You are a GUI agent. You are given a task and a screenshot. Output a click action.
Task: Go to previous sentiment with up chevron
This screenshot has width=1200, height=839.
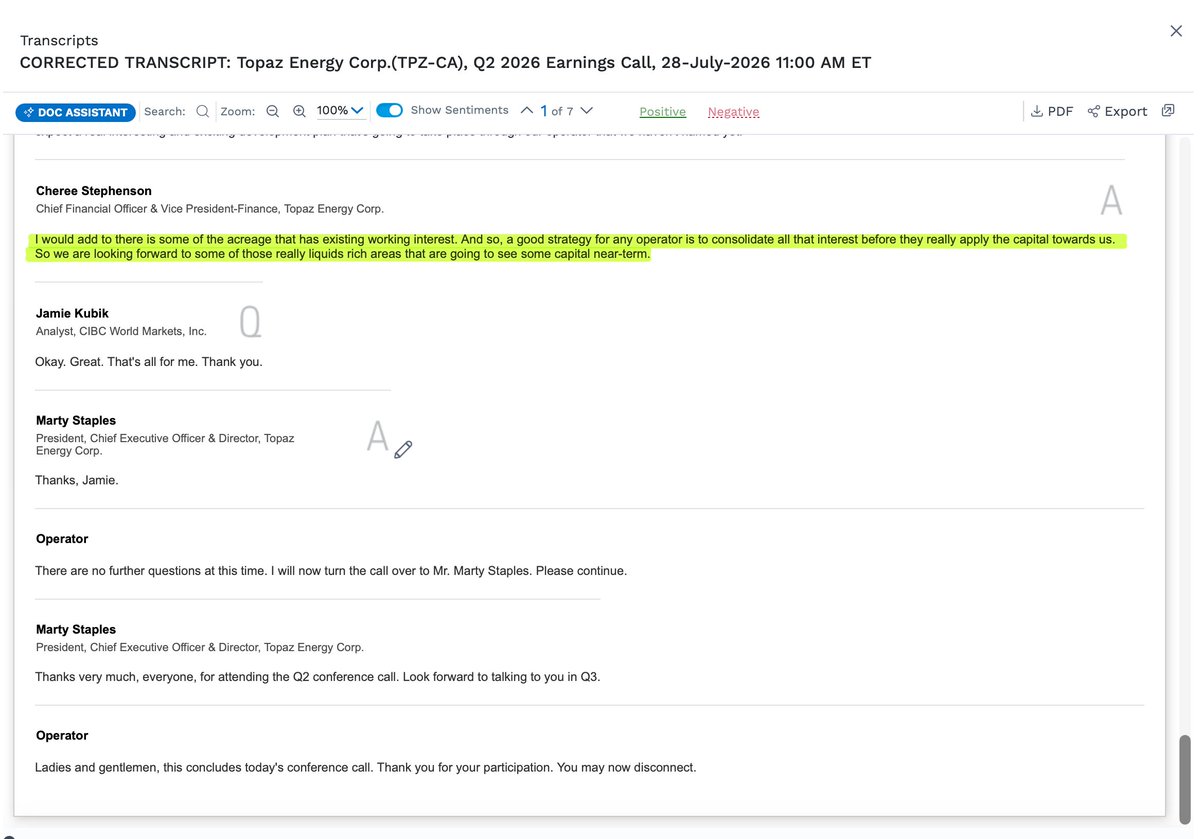527,110
